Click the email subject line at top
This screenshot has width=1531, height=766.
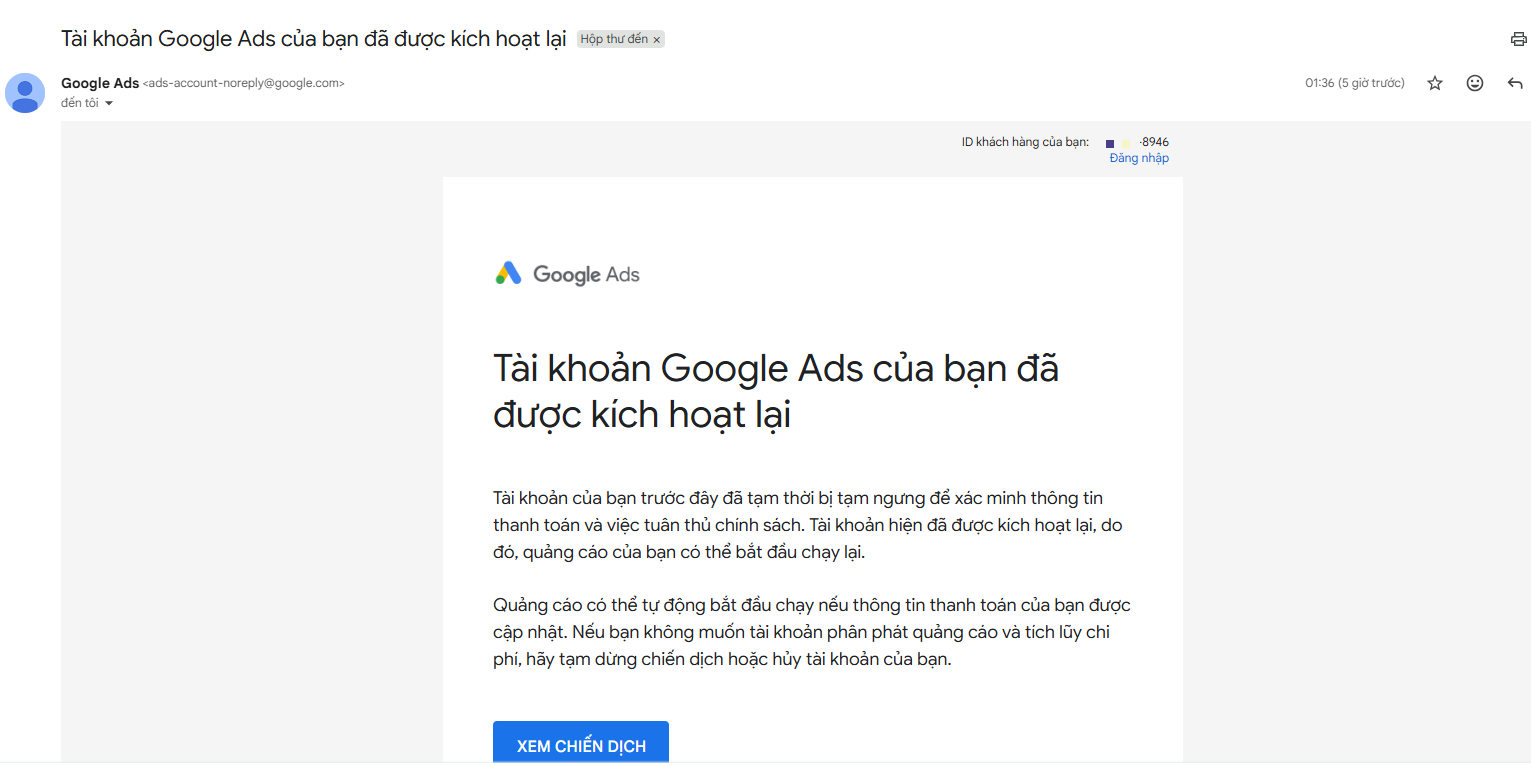314,39
